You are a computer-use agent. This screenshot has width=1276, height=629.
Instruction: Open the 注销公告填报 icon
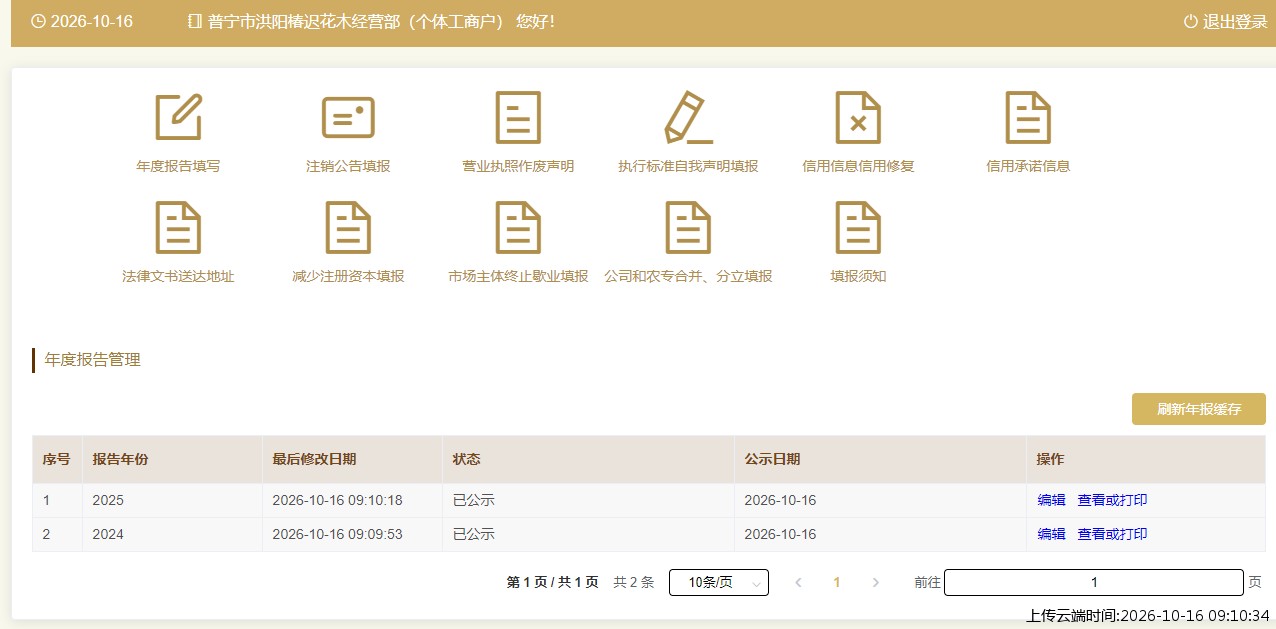tap(348, 117)
